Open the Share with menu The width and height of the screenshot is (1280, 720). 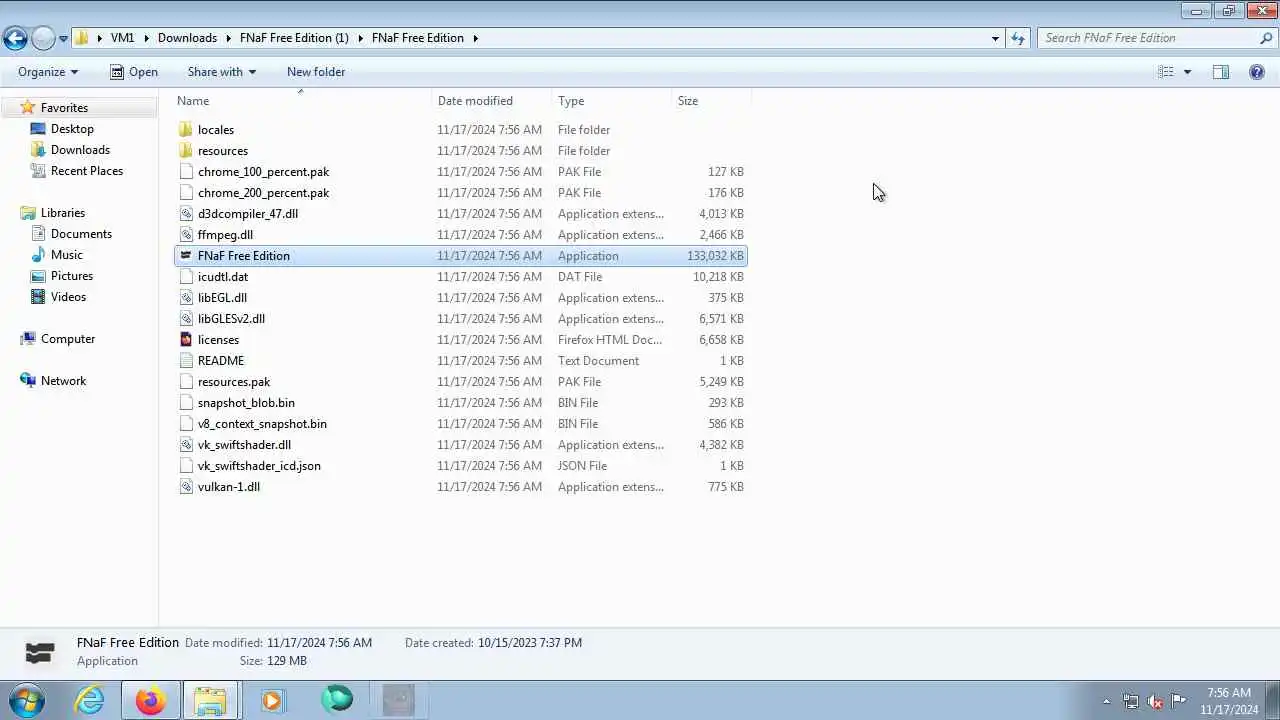click(221, 72)
